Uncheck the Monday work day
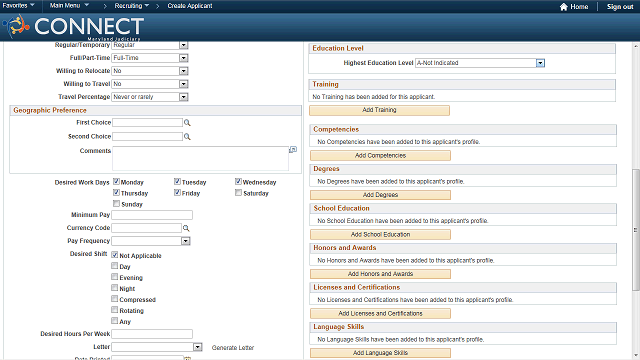 [x=116, y=182]
